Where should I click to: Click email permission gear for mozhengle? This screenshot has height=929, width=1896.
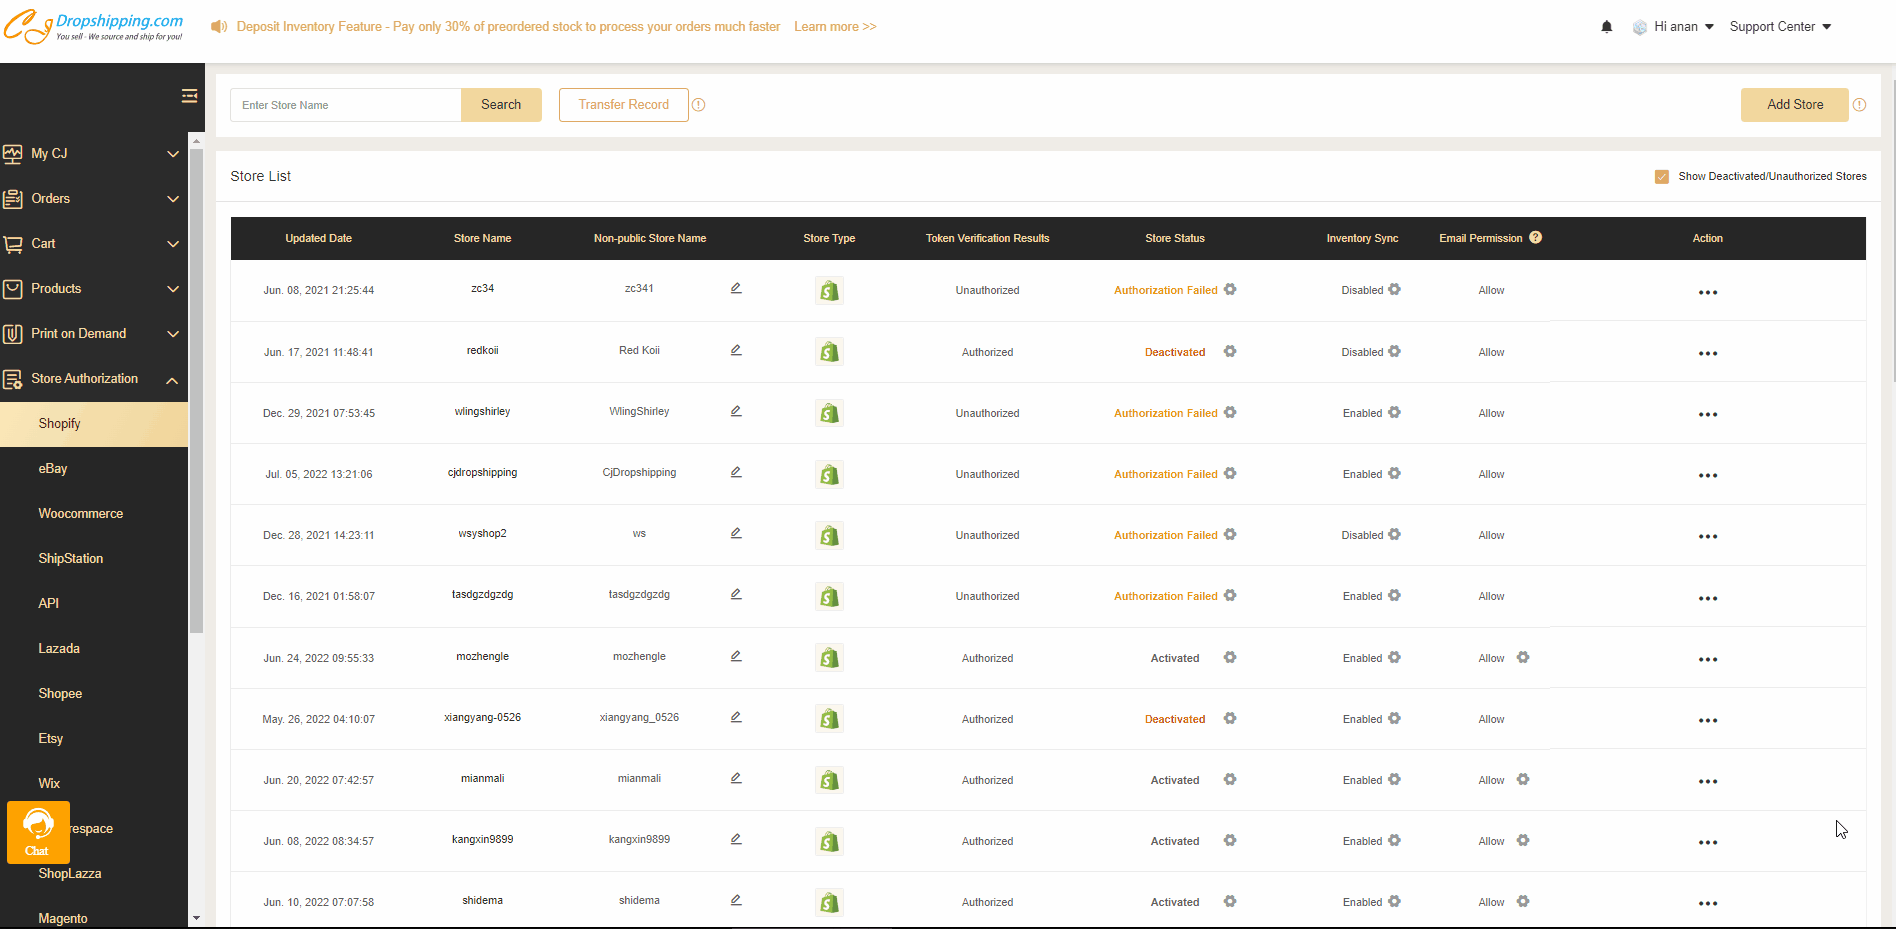tap(1523, 658)
